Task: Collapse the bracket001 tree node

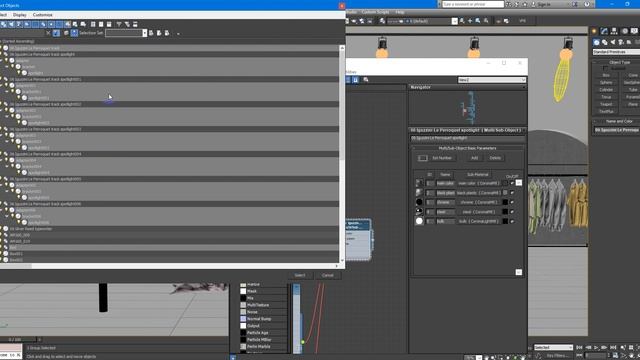Action: tap(7, 91)
